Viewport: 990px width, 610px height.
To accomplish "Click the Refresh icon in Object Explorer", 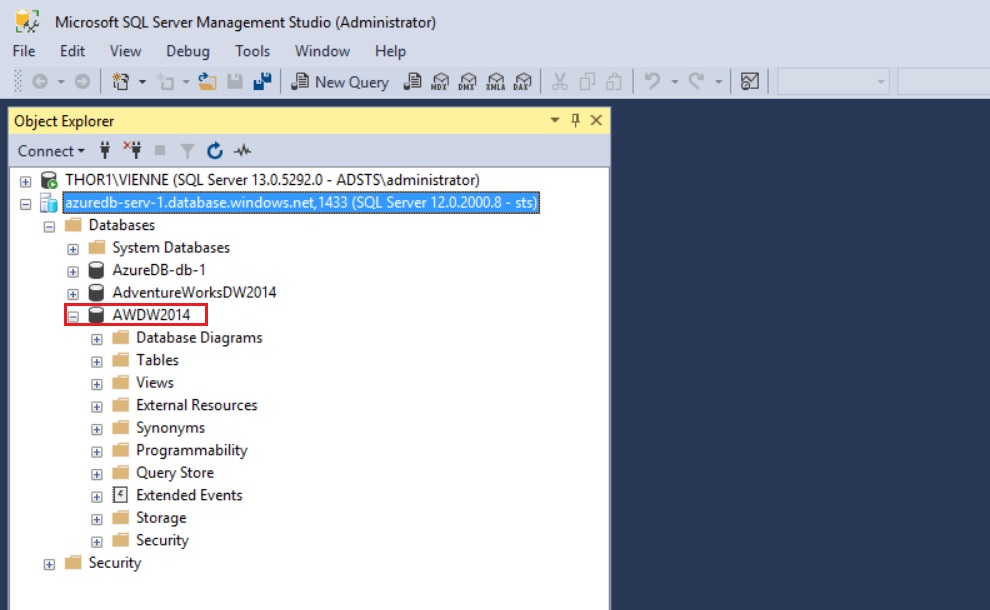I will point(215,150).
